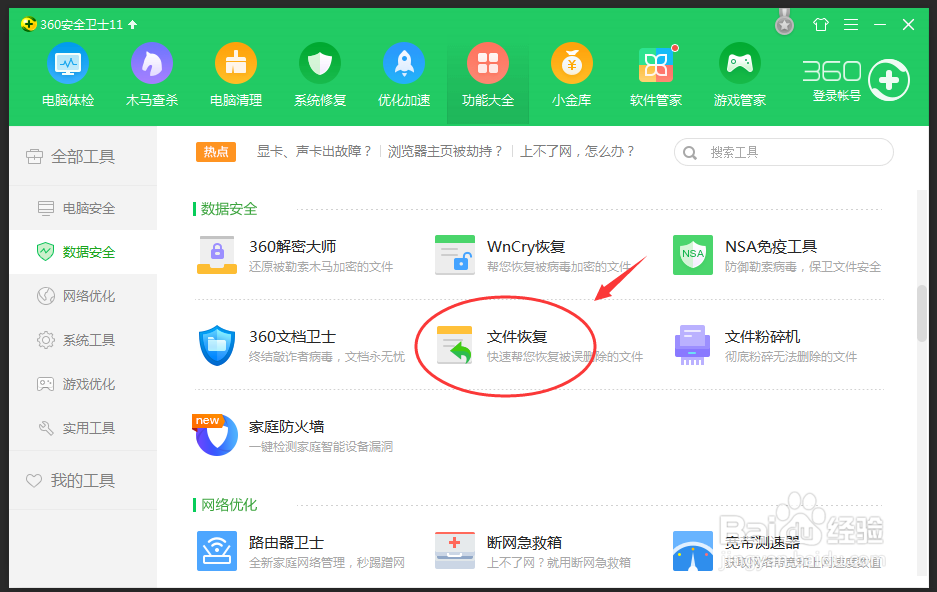Viewport: 937px width, 592px height.
Task: Click the 显卡、声卡出故障？ hot link
Action: (314, 152)
